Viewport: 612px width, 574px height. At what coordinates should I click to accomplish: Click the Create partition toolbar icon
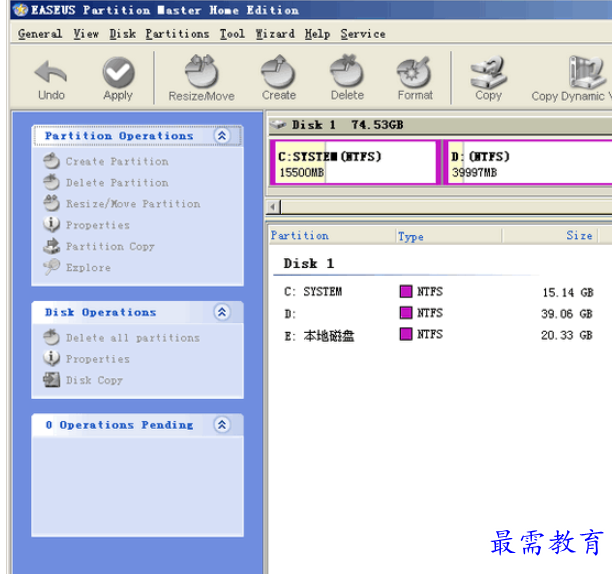pos(278,71)
